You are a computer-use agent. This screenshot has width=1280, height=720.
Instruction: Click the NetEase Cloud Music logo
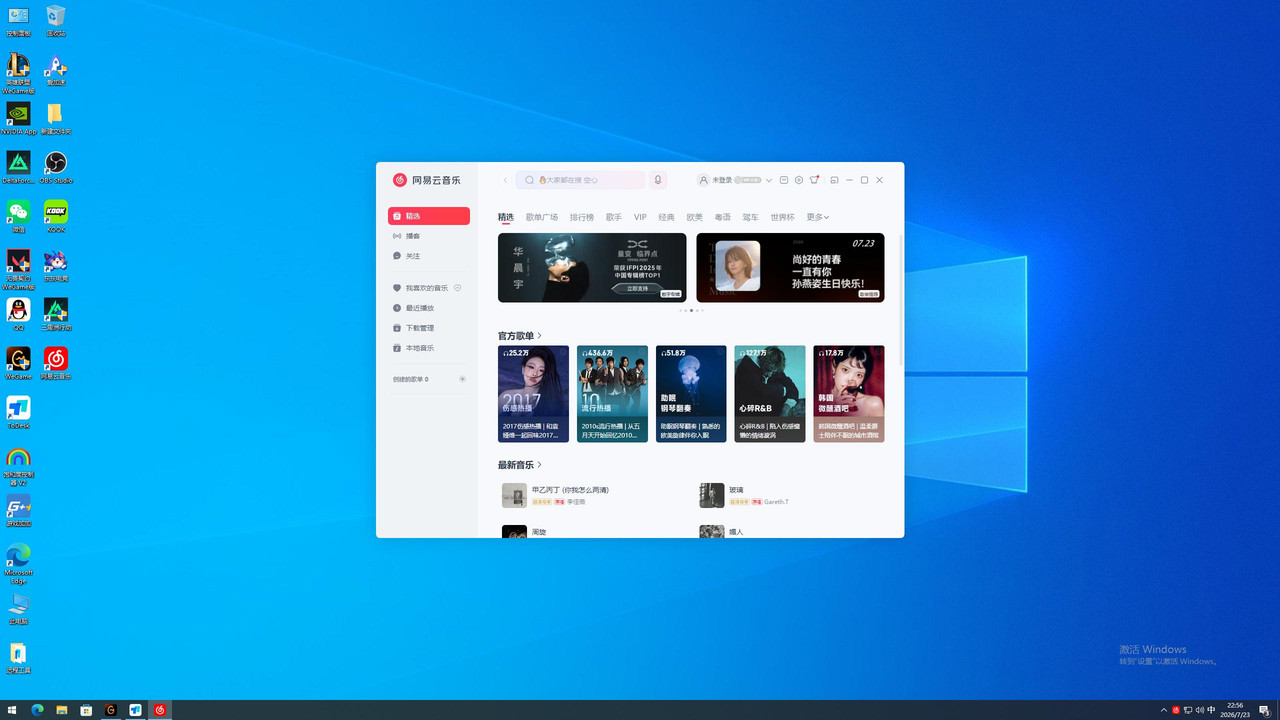(427, 180)
